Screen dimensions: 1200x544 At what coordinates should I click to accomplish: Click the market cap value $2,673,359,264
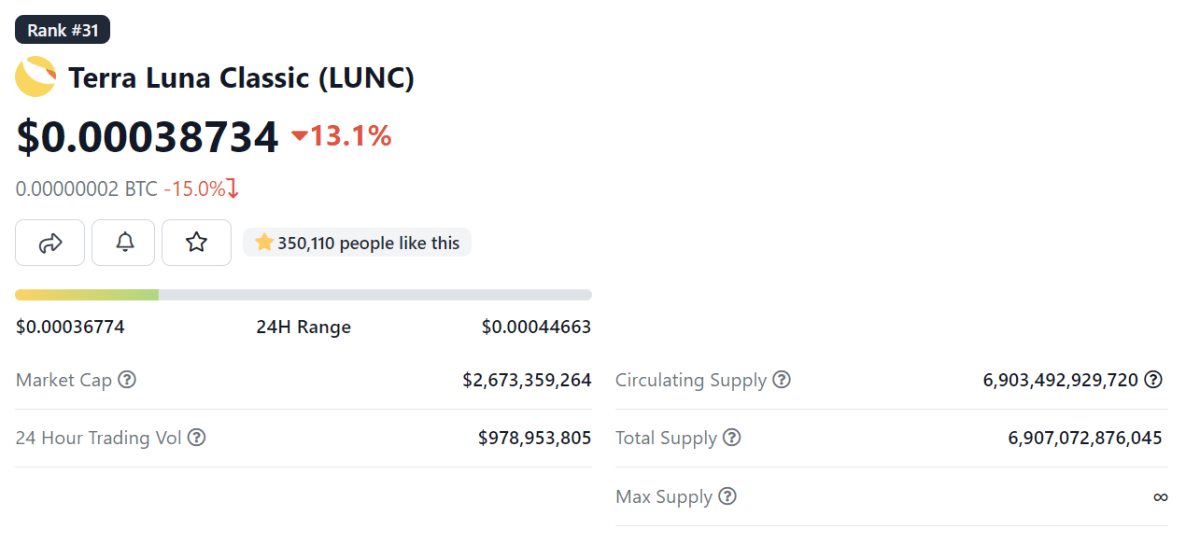pos(527,380)
